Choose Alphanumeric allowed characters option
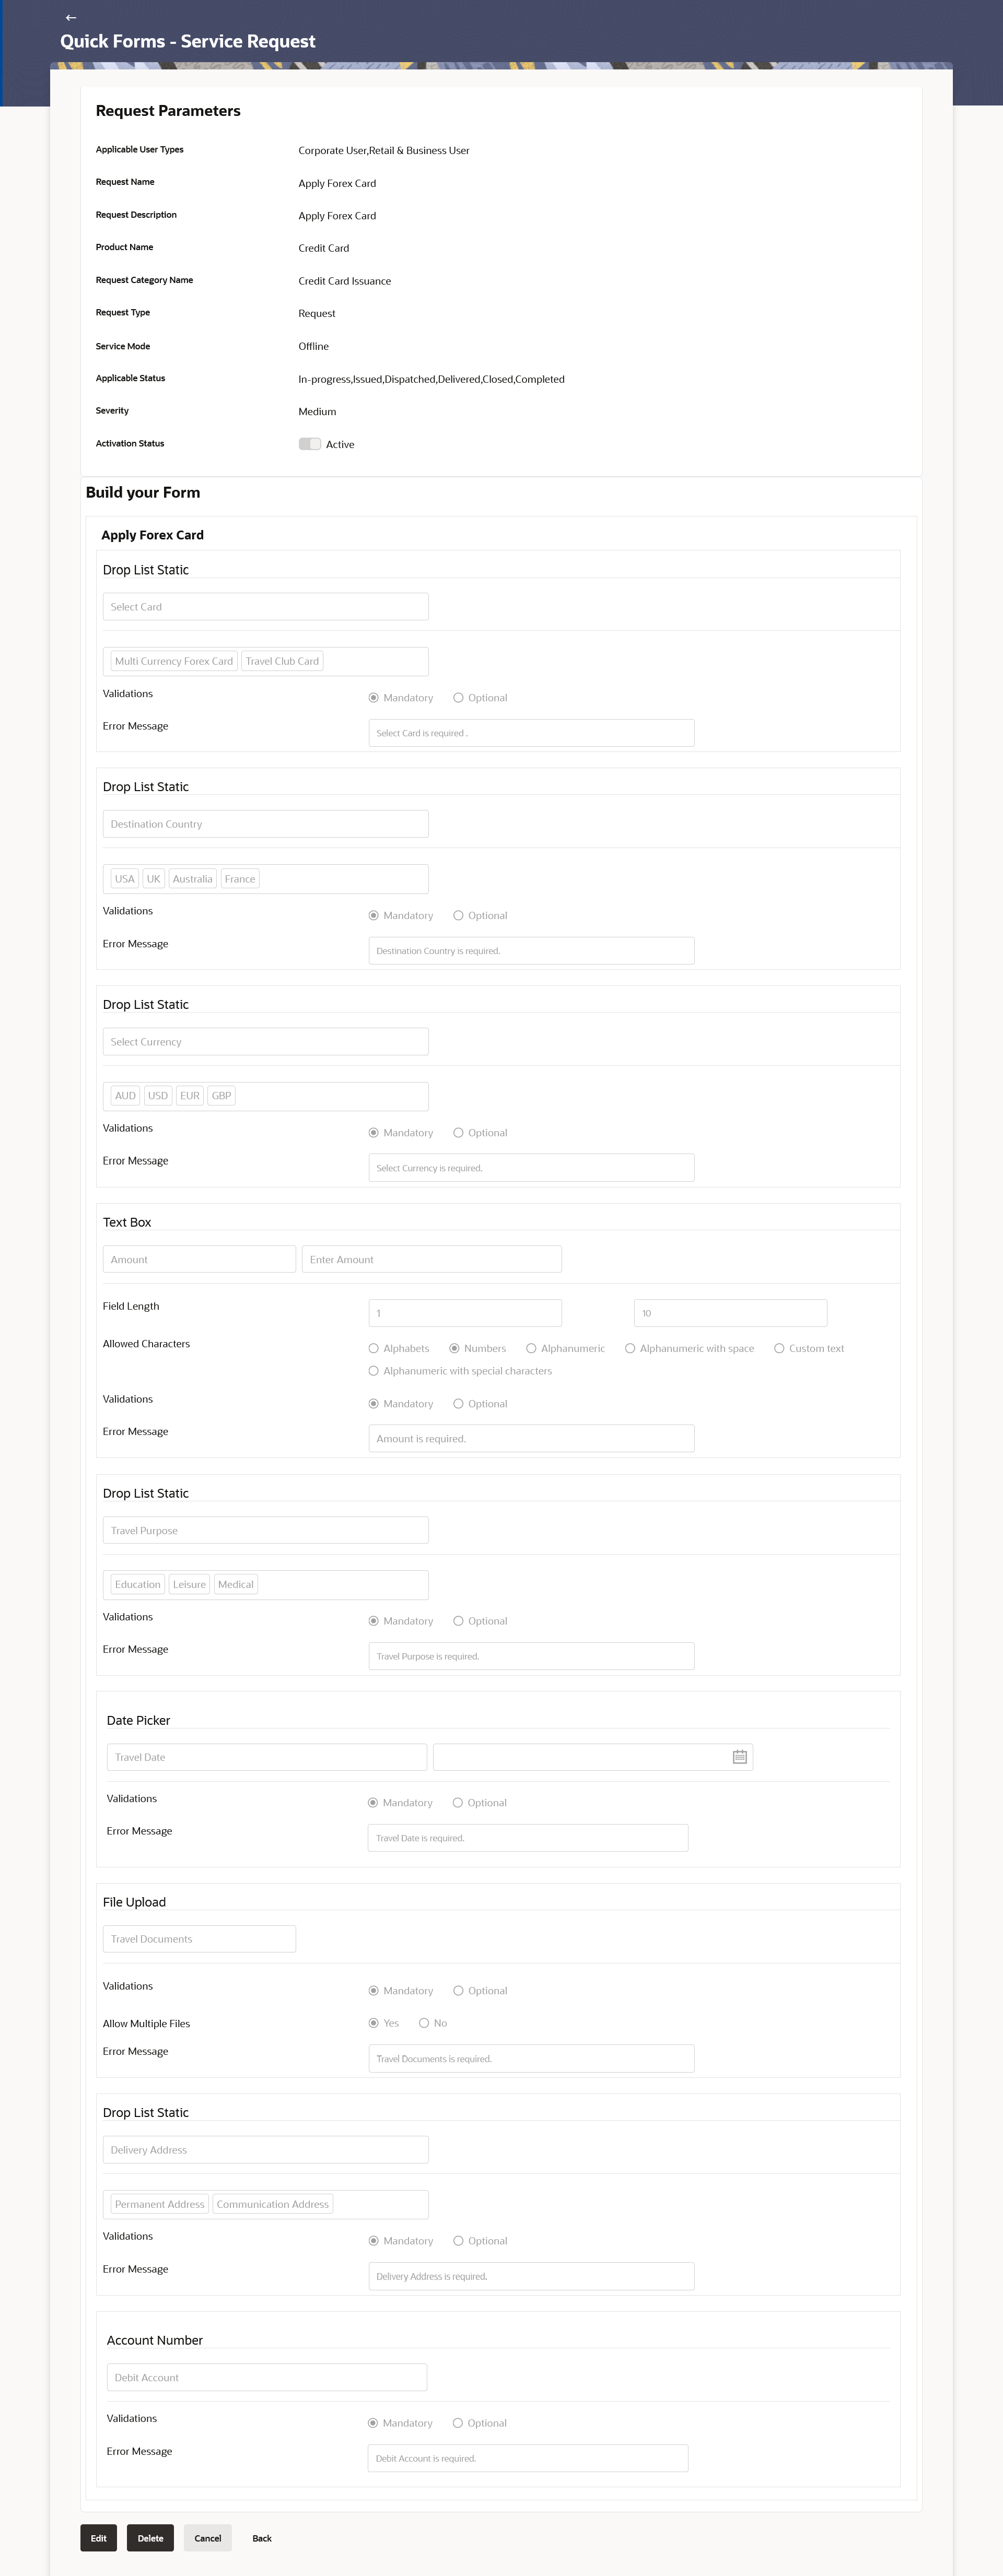Screen dimensions: 1003x2576 click(x=531, y=1348)
